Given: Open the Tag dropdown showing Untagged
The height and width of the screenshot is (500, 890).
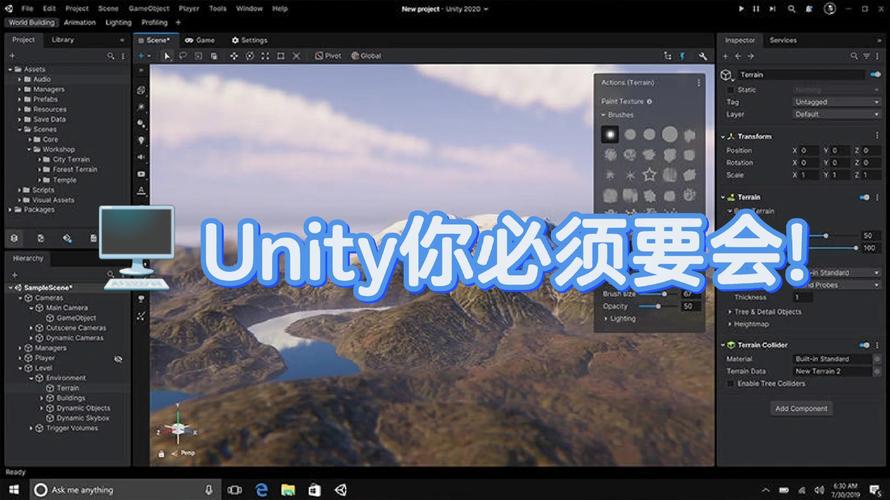Looking at the screenshot, I should [837, 102].
